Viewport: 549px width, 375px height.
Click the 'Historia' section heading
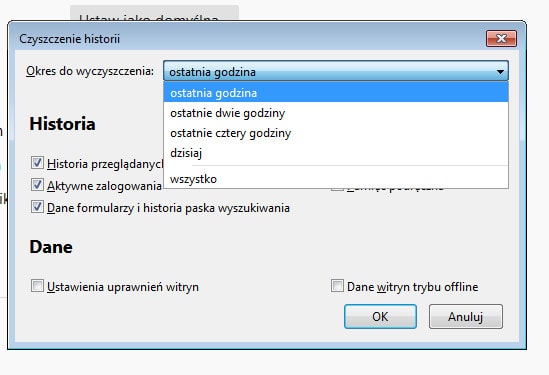[62, 124]
